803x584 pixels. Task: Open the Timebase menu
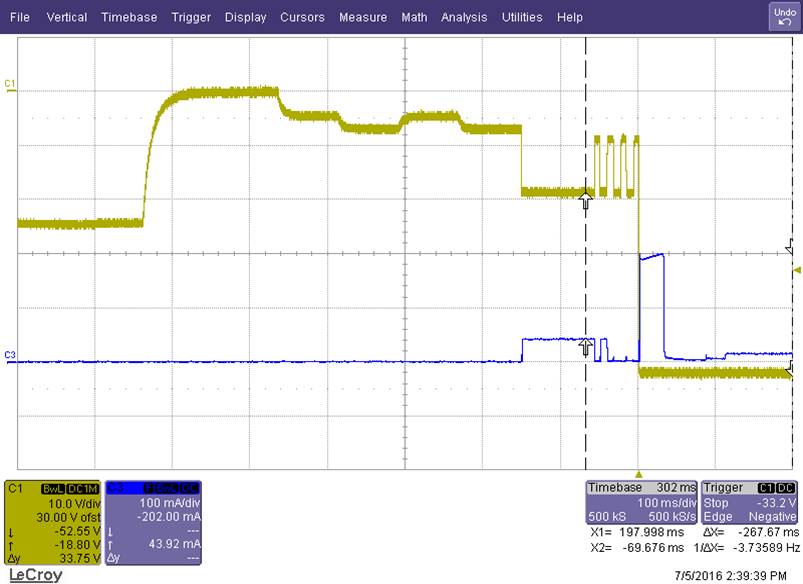pyautogui.click(x=129, y=17)
